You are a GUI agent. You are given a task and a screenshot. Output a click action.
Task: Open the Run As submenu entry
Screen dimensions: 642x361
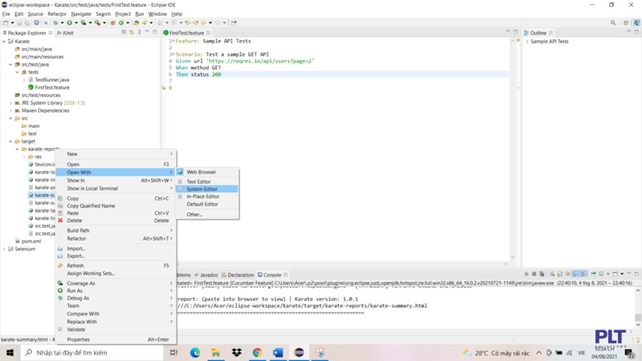(x=116, y=291)
